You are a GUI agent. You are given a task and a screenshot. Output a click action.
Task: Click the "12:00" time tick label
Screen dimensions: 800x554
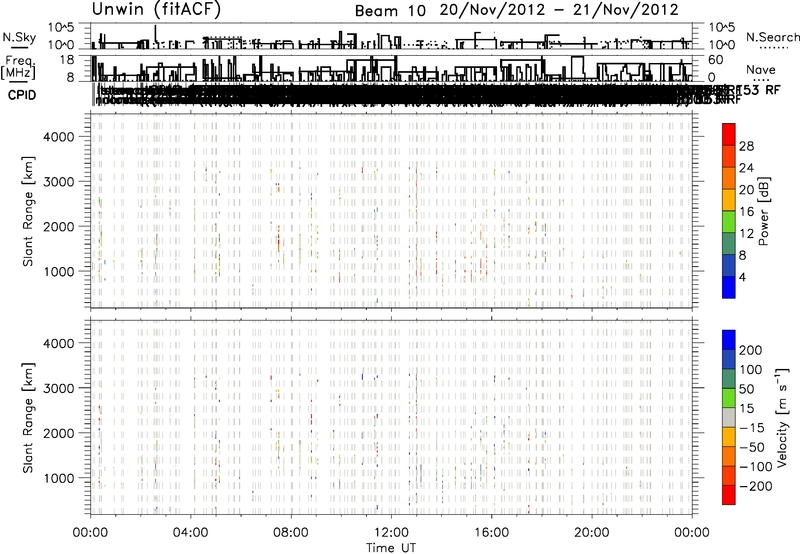point(391,533)
